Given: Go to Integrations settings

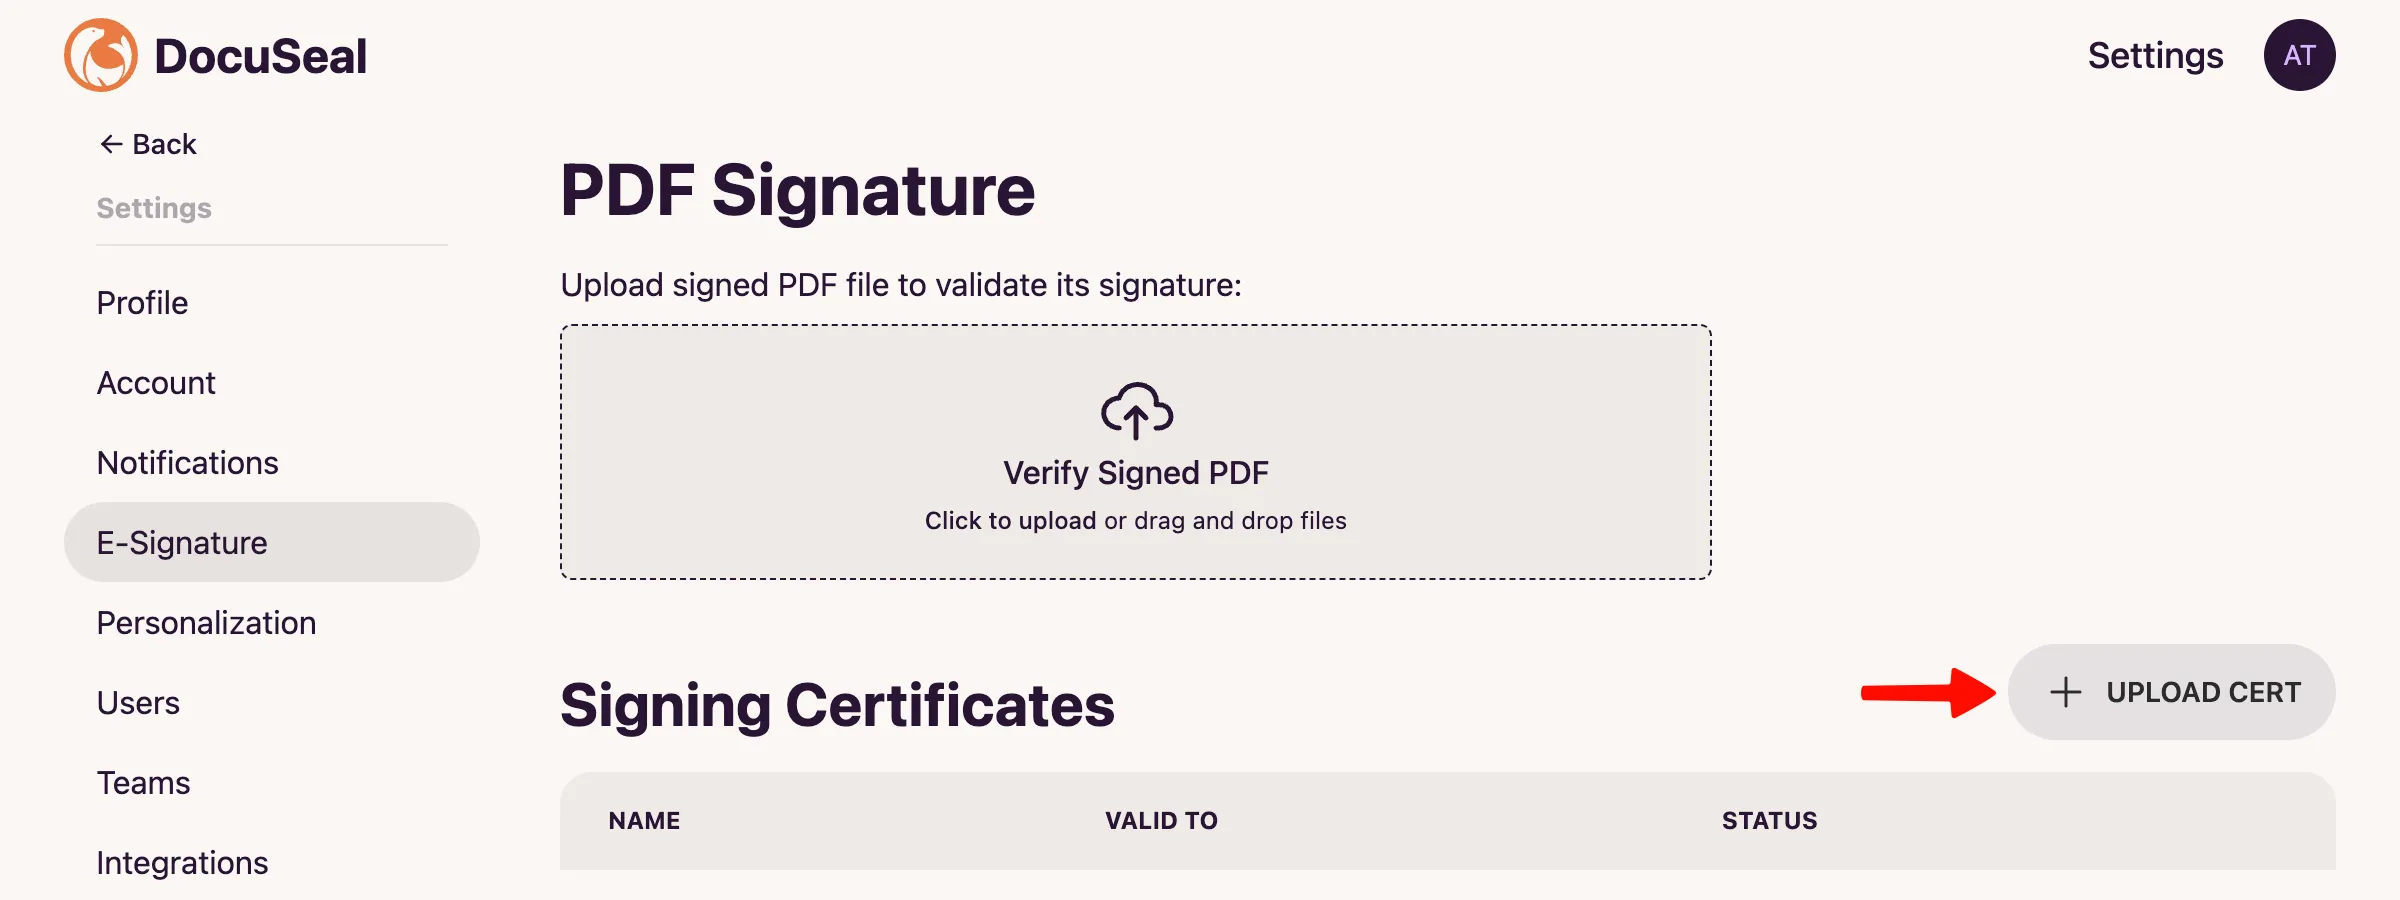Looking at the screenshot, I should 182,862.
